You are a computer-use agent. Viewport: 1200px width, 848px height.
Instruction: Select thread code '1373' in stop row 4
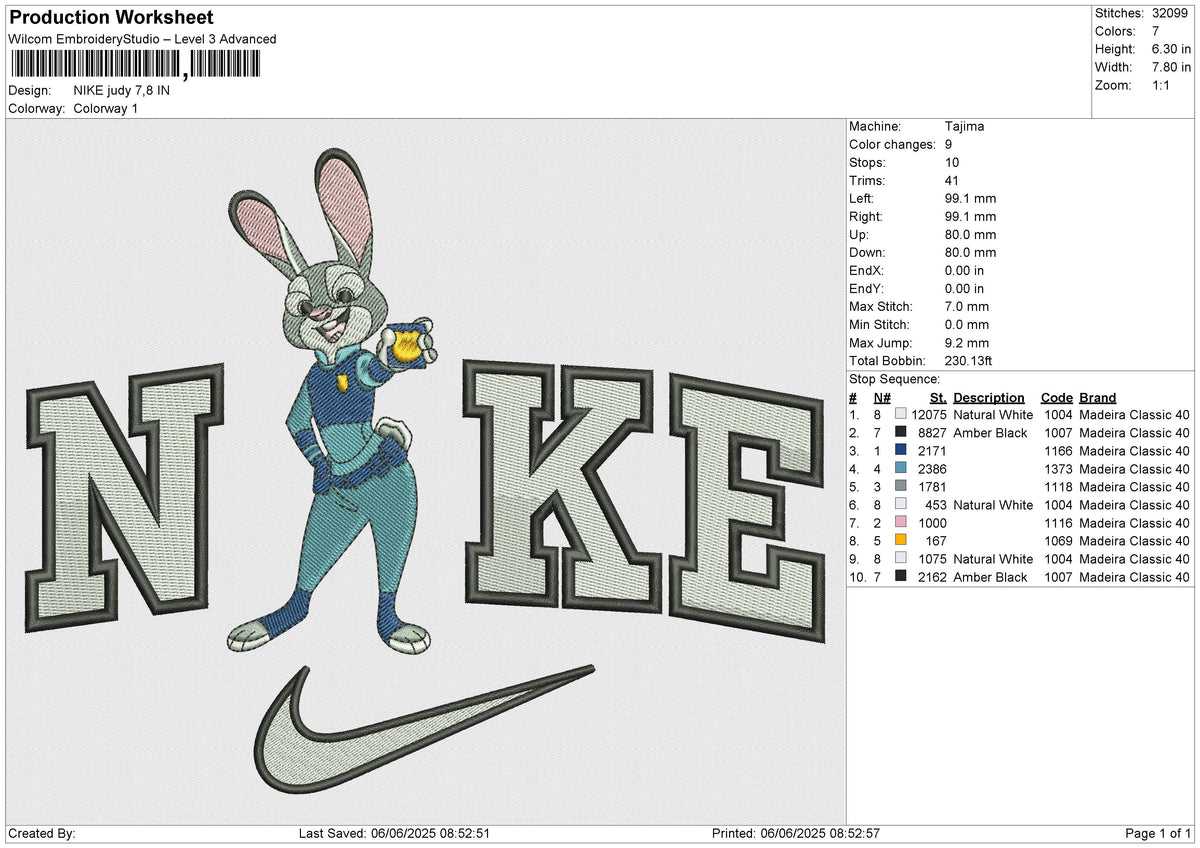click(1058, 469)
